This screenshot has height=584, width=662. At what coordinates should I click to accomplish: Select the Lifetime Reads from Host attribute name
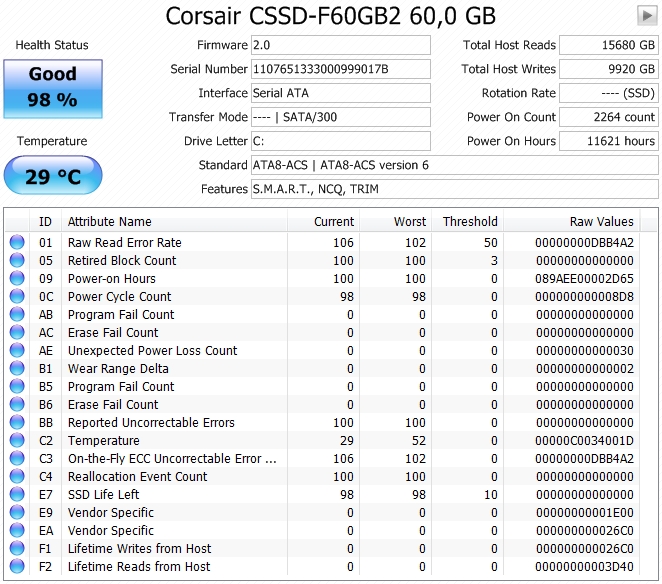click(x=139, y=566)
